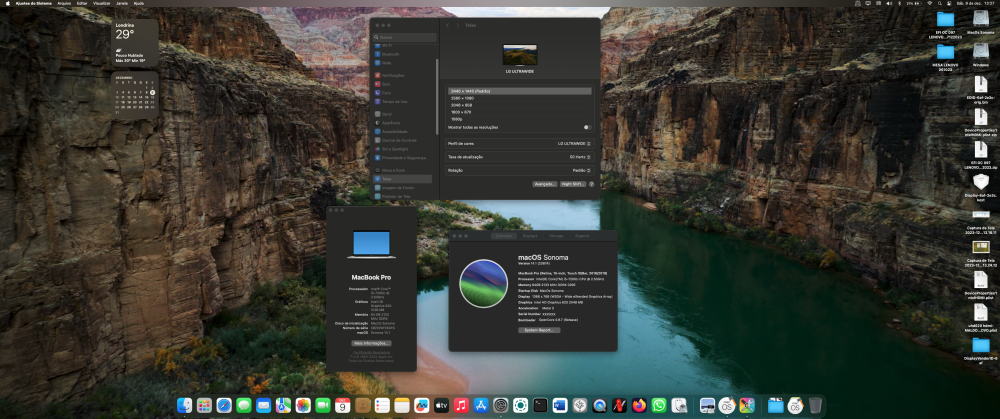Open the Music app in Dock
This screenshot has height=419, width=1000.
461,405
